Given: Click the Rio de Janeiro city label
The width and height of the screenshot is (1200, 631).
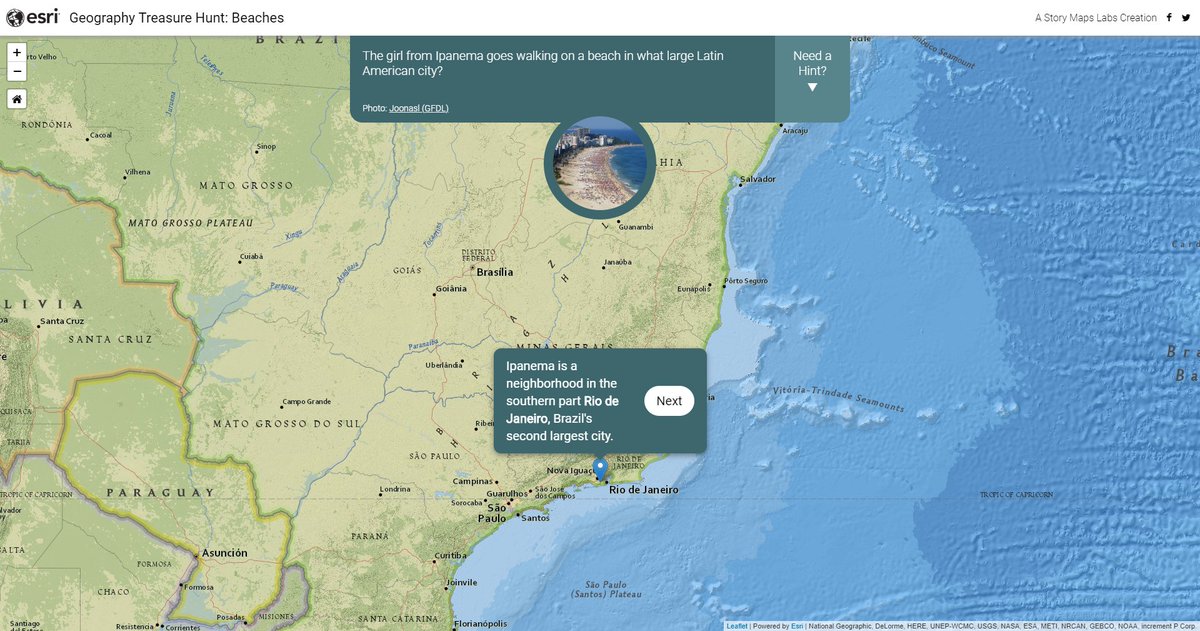Looking at the screenshot, I should 643,490.
